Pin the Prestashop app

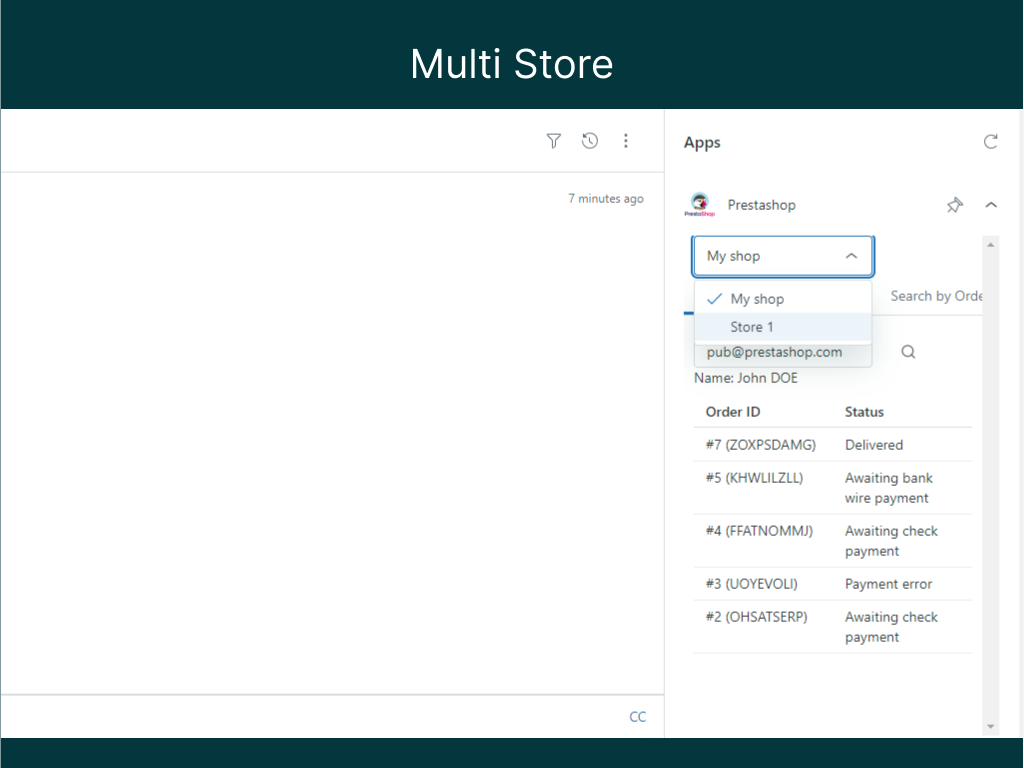(x=955, y=205)
